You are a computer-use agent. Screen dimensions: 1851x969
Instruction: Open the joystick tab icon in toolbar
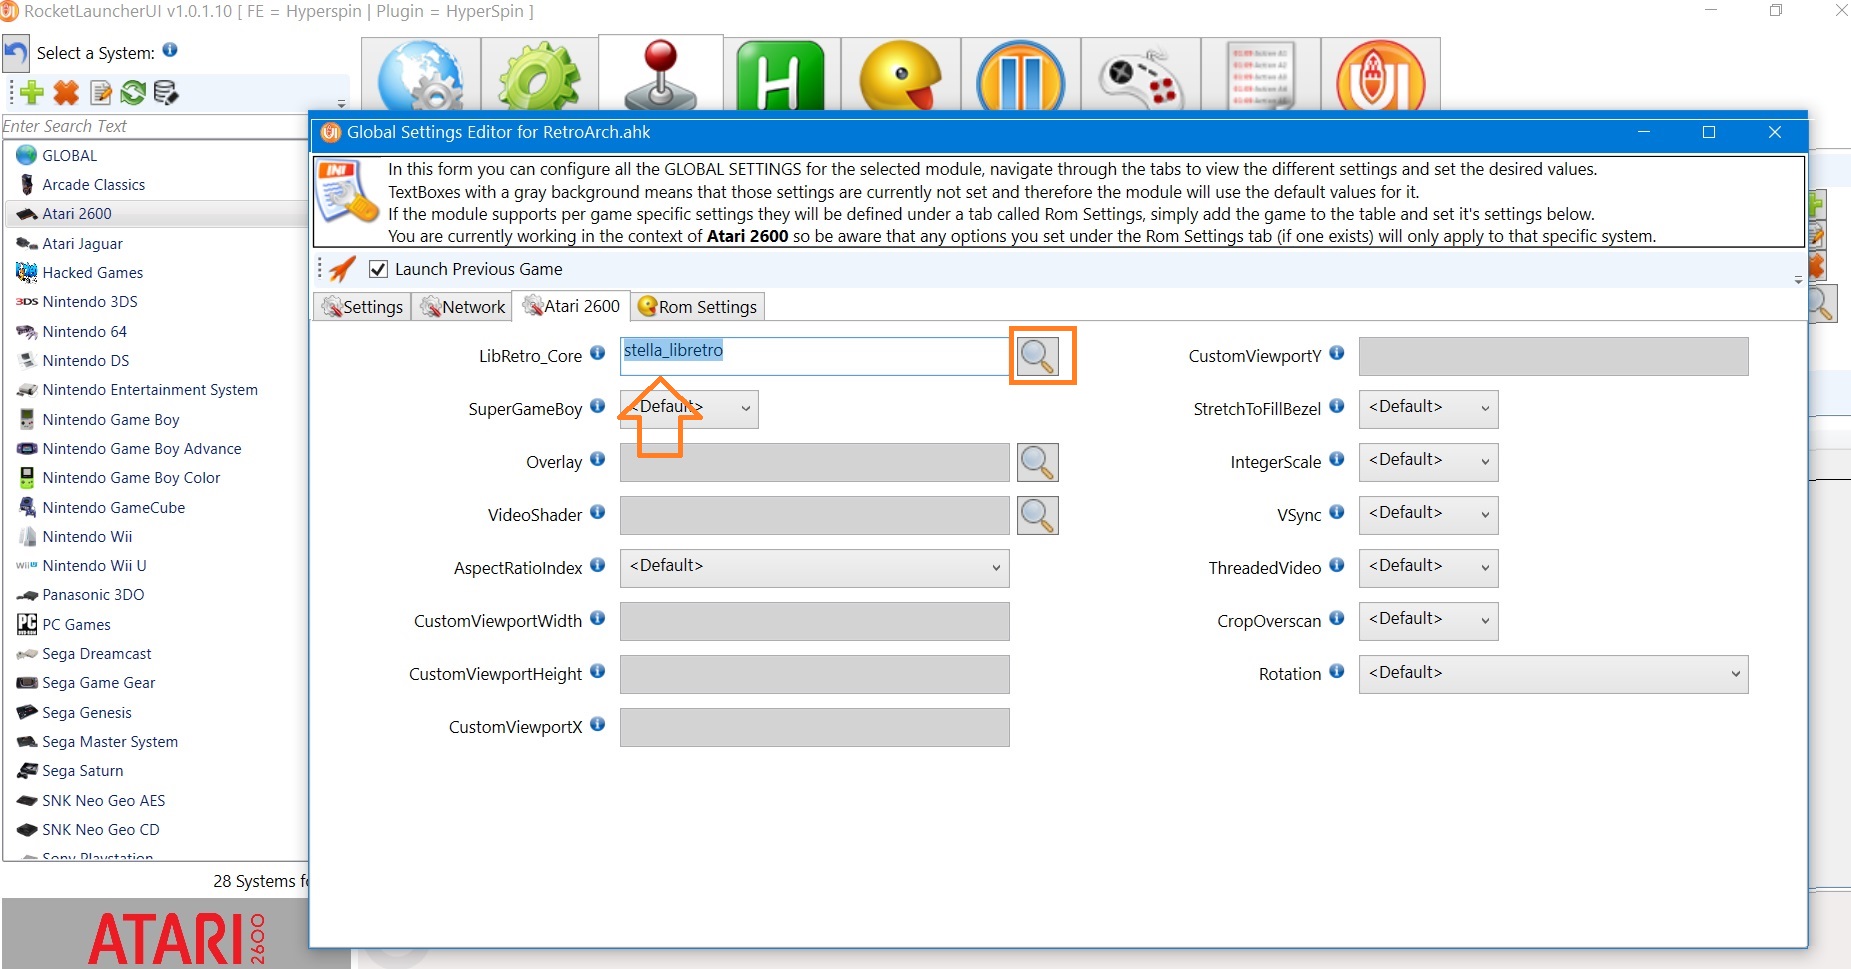(660, 76)
